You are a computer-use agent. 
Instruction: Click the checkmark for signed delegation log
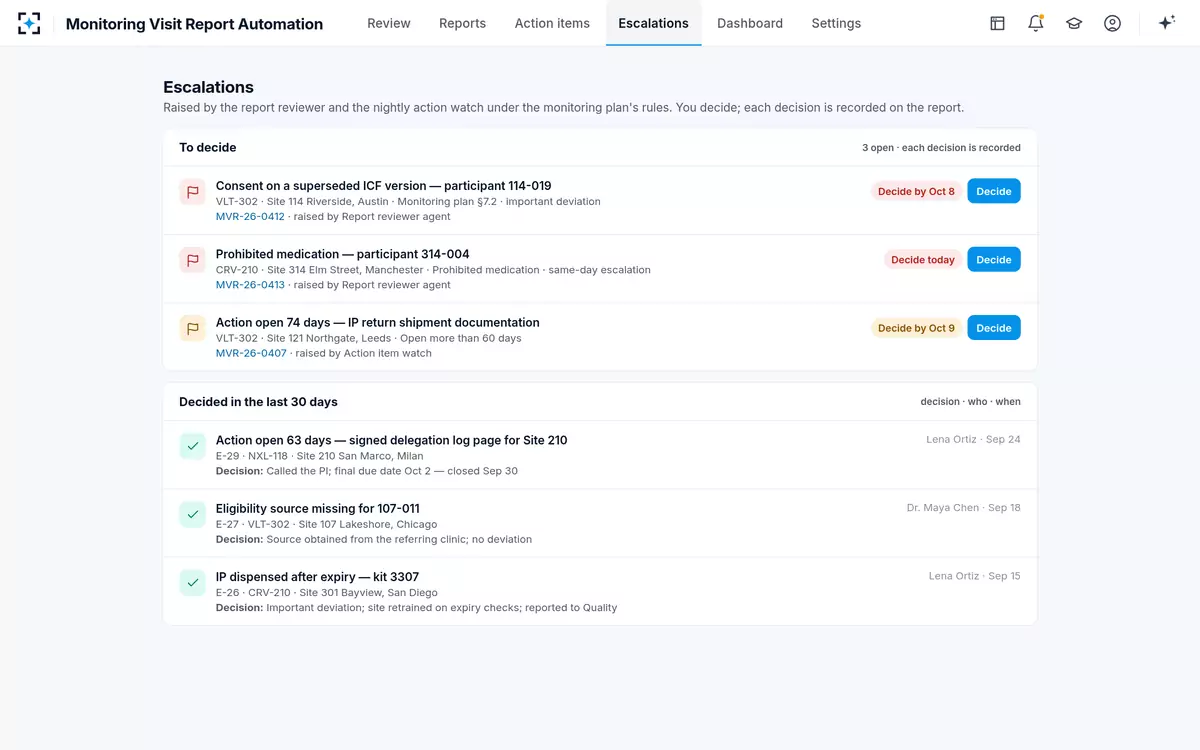coord(192,446)
